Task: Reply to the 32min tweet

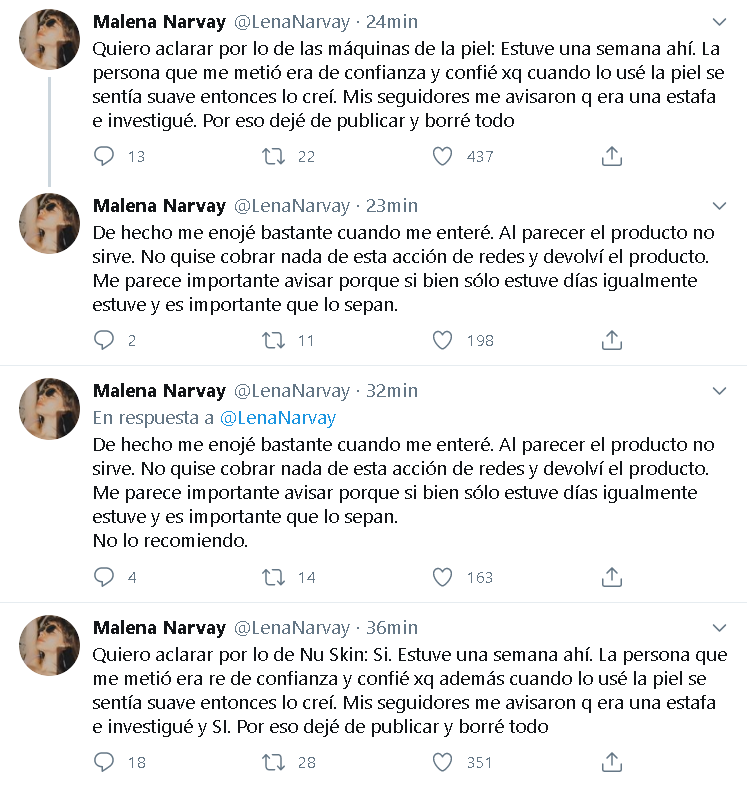Action: [105, 577]
